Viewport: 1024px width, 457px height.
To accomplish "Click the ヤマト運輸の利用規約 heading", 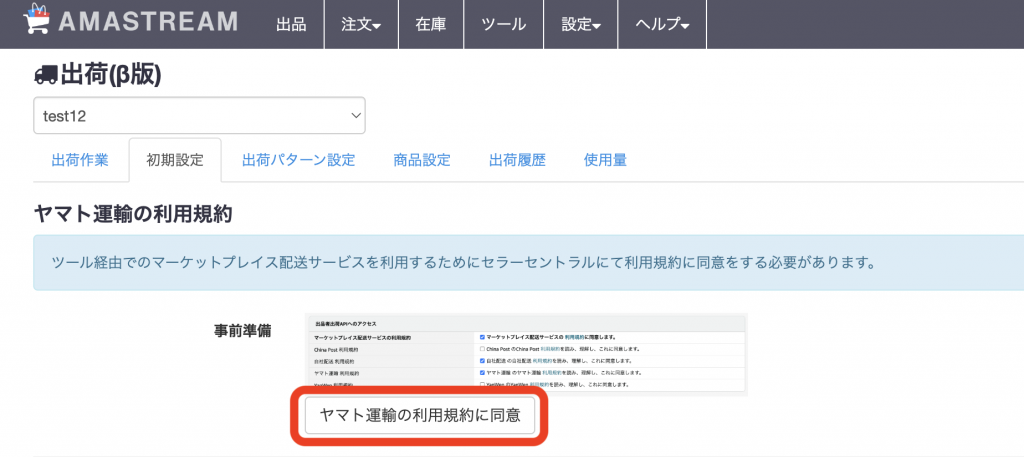I will click(133, 213).
